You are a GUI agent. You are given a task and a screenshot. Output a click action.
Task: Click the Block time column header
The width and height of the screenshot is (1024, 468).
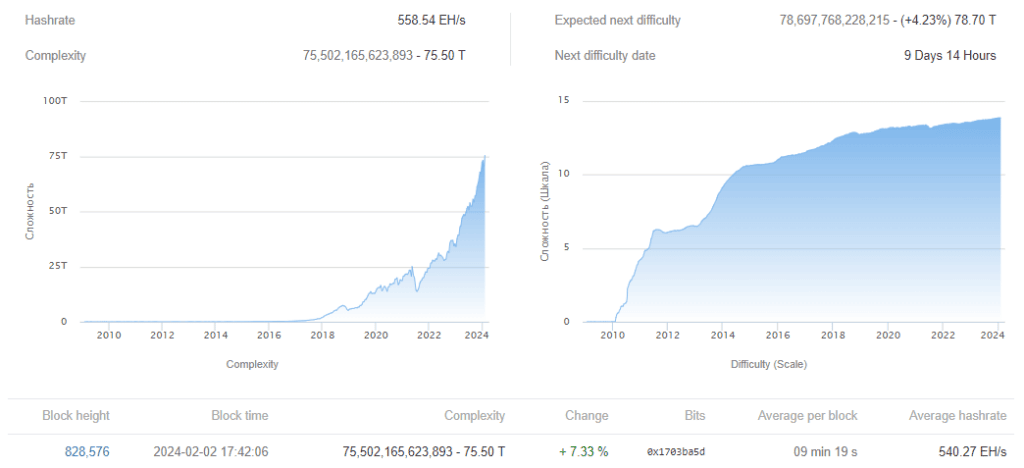tap(239, 415)
